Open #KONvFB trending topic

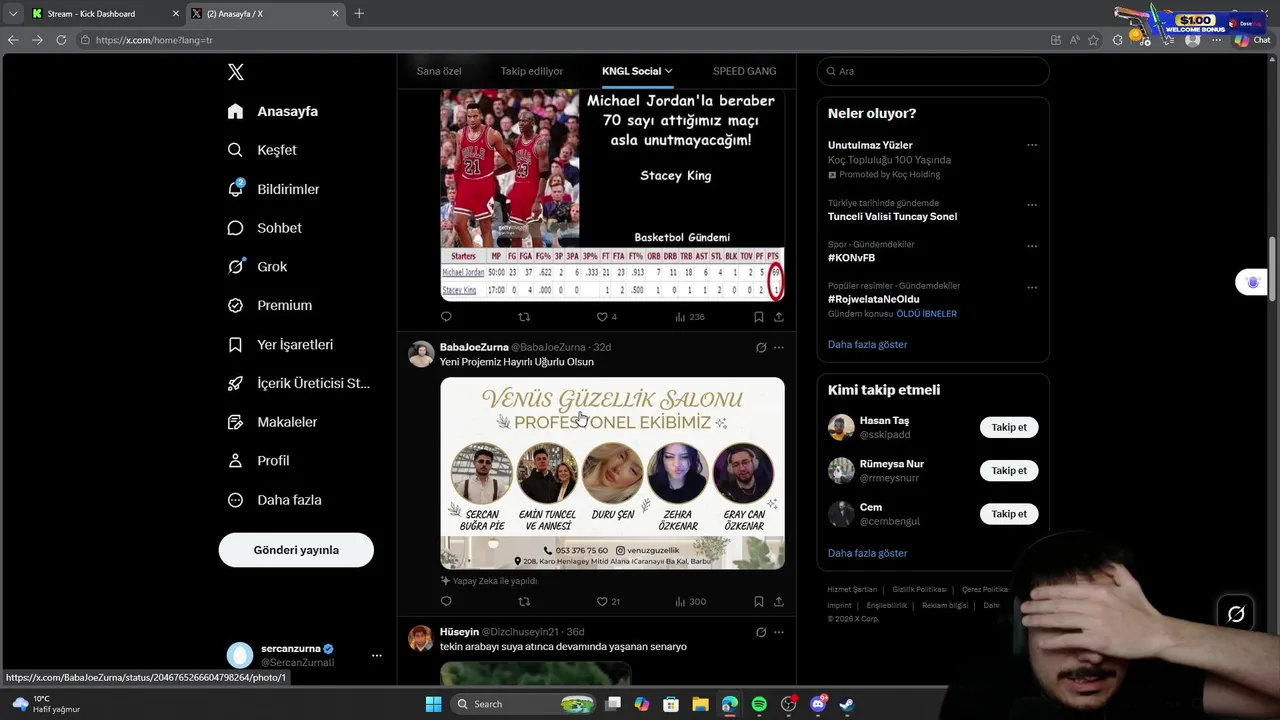tap(851, 258)
